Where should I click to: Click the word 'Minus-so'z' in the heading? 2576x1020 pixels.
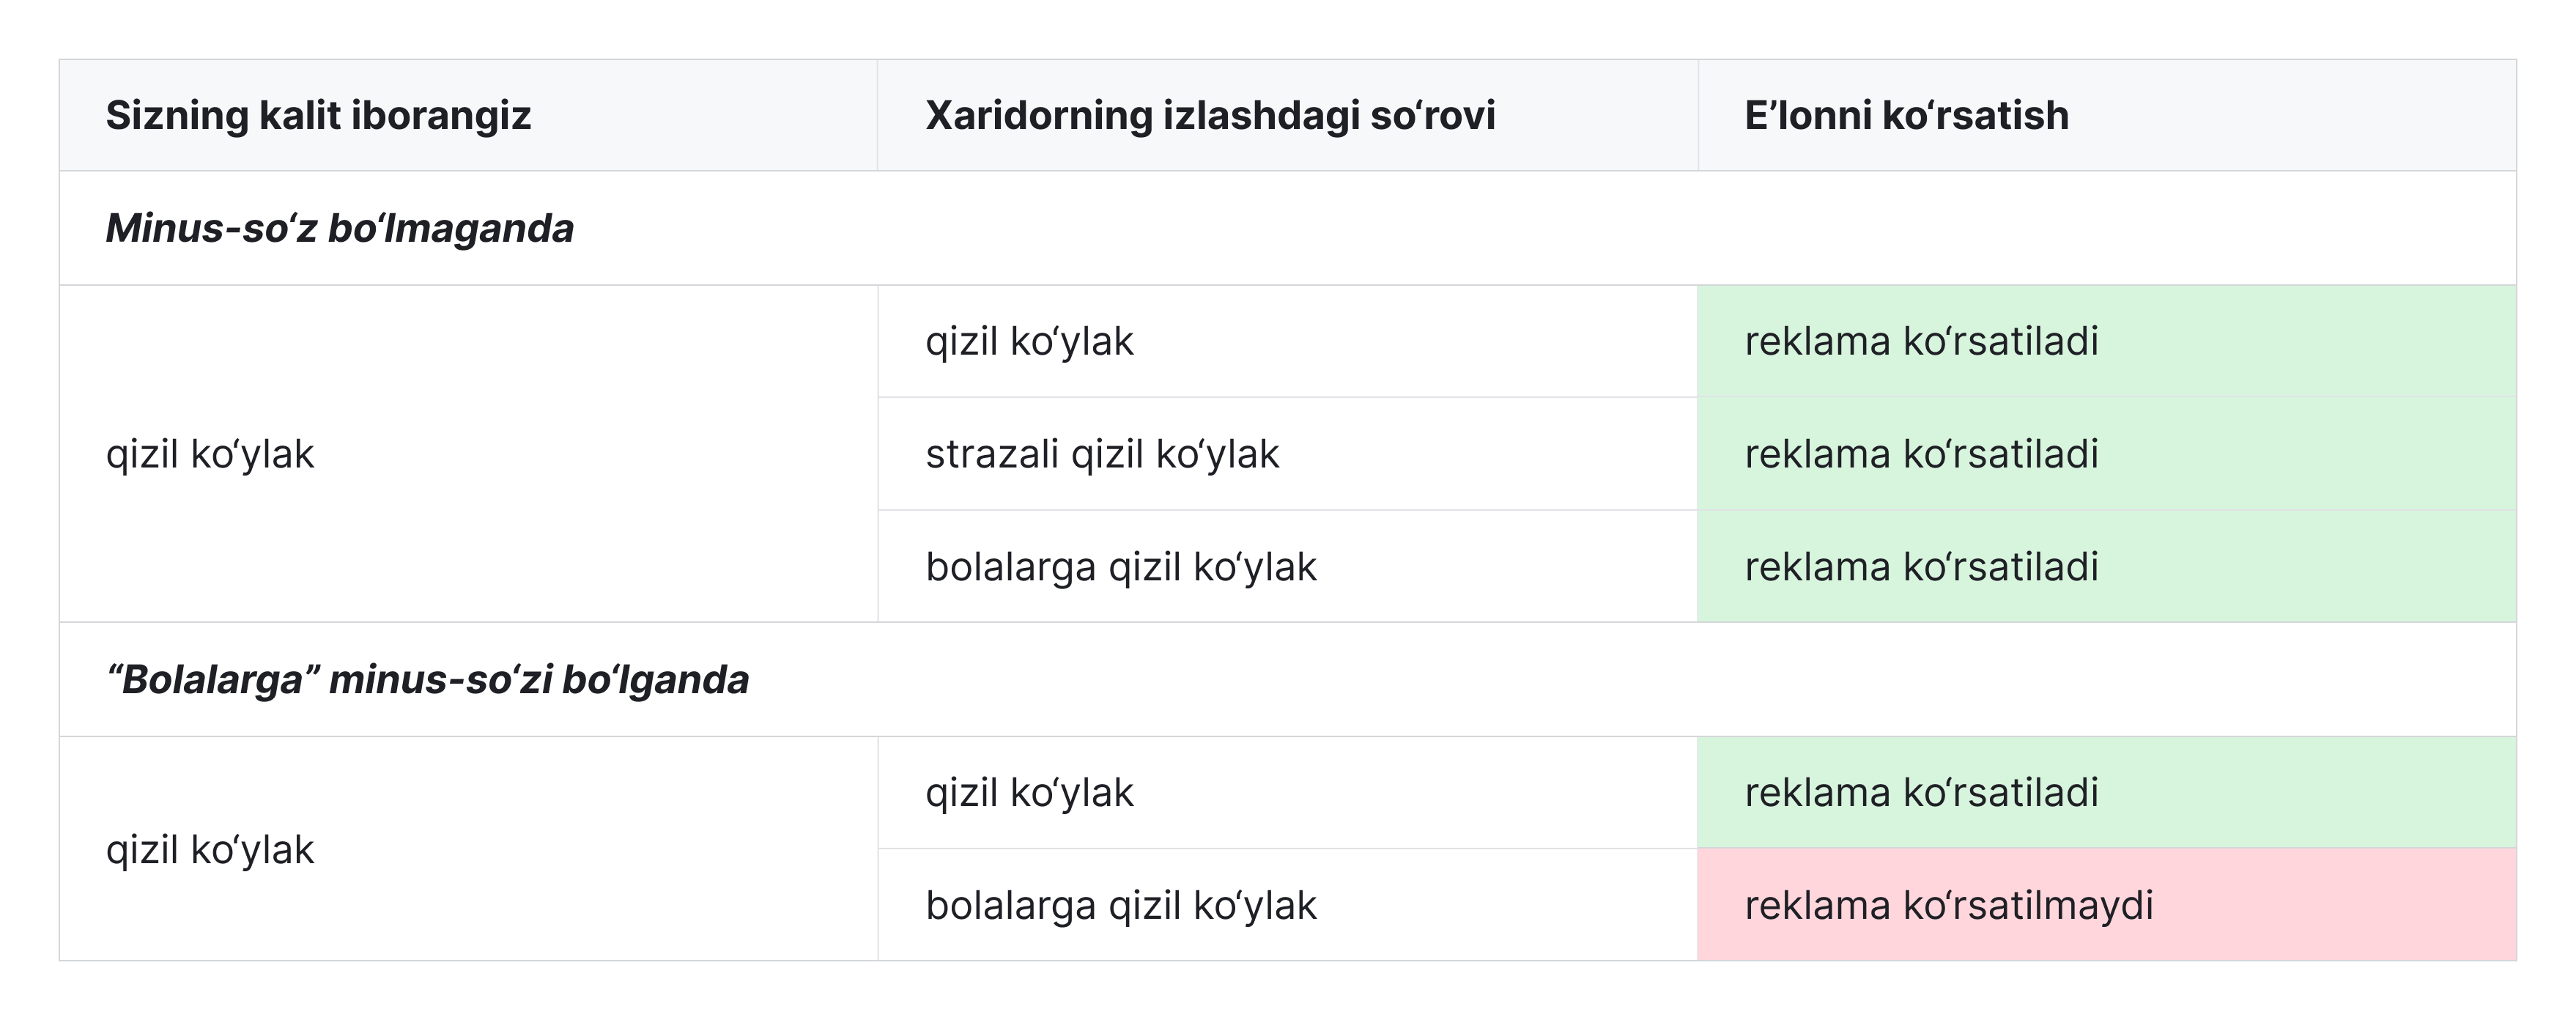point(211,228)
